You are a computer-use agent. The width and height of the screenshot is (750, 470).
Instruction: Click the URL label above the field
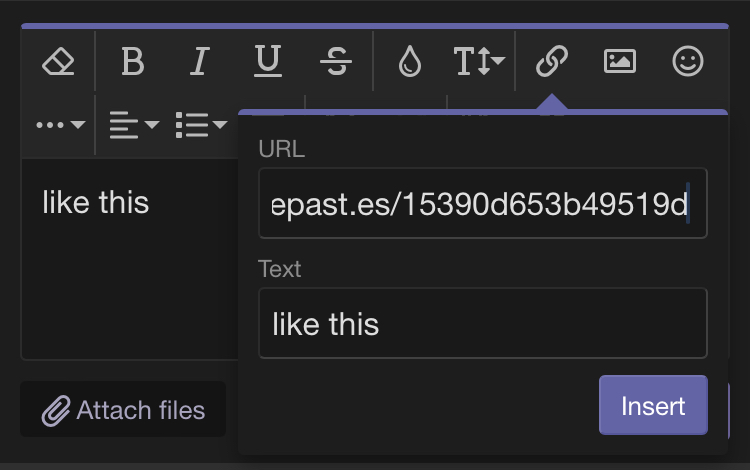[281, 149]
